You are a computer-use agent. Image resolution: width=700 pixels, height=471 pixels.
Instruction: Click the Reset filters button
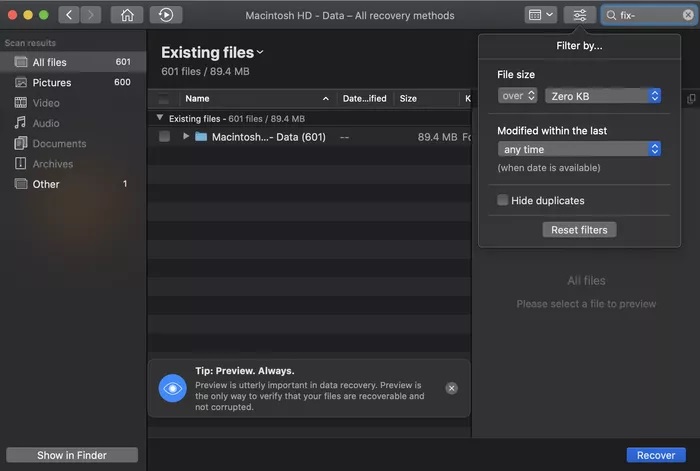coord(579,230)
